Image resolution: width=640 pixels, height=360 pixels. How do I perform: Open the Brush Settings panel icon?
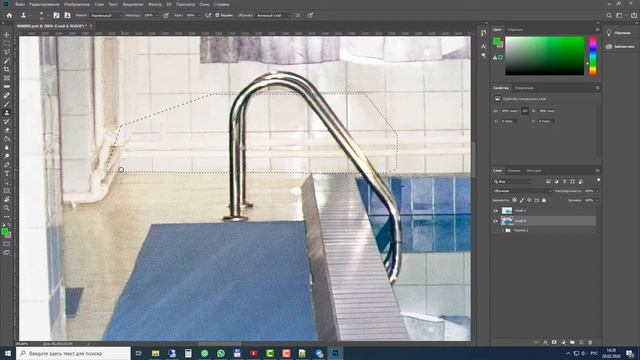pos(56,15)
